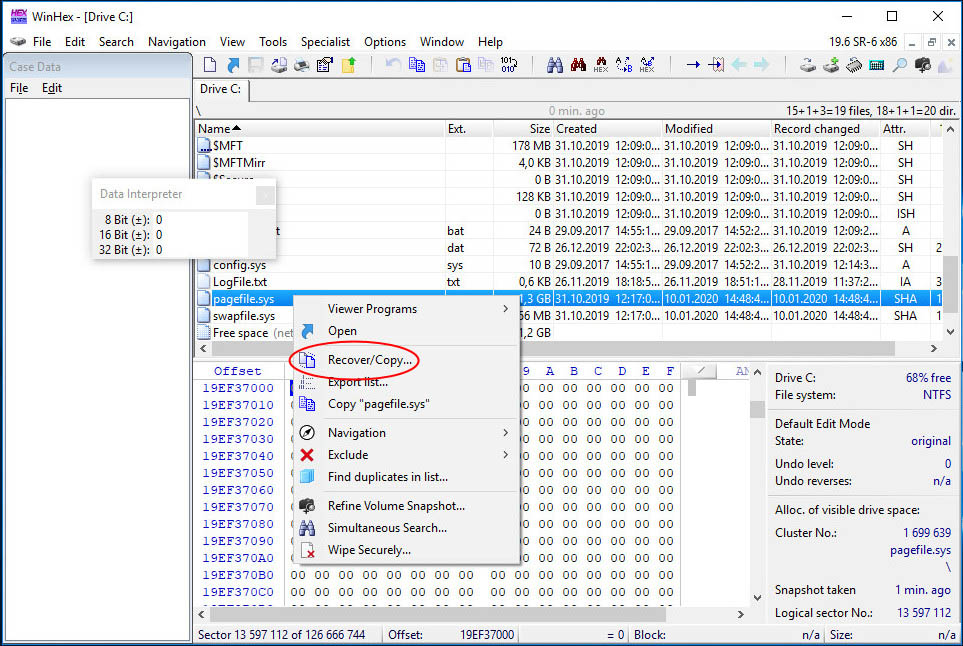Viewport: 963px width, 646px height.
Task: Close the Data Interpreter window
Action: 265,195
